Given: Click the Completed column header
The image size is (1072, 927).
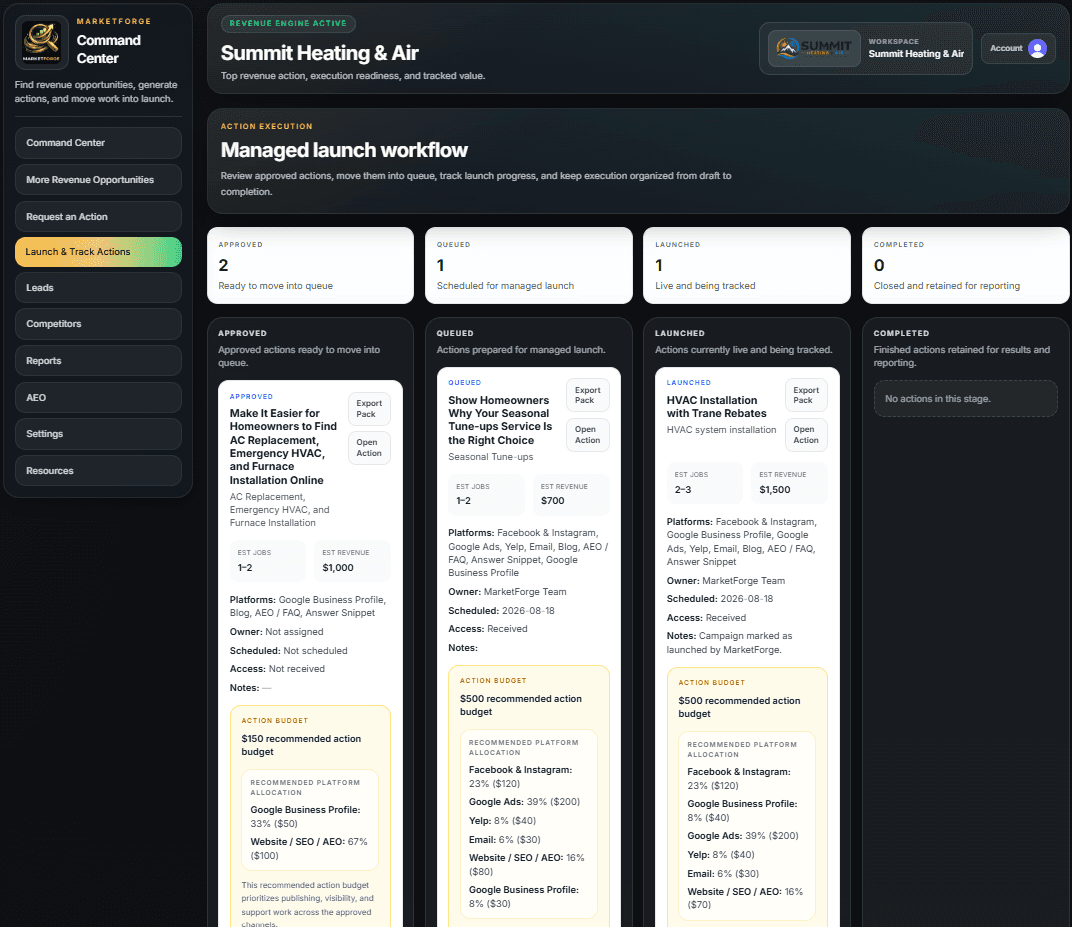Looking at the screenshot, I should pos(900,334).
